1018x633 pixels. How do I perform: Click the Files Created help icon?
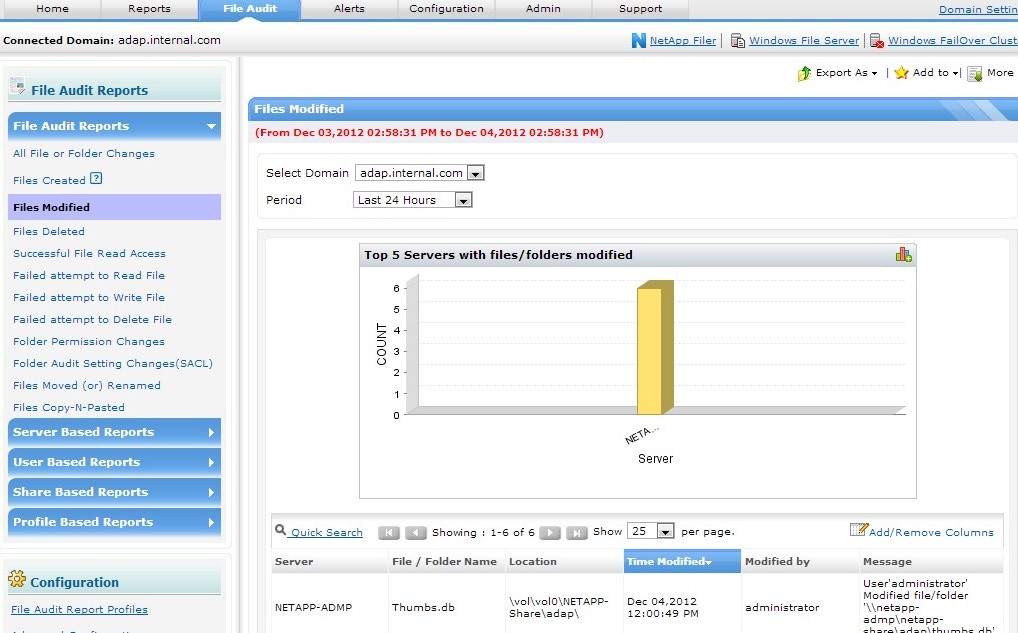96,179
